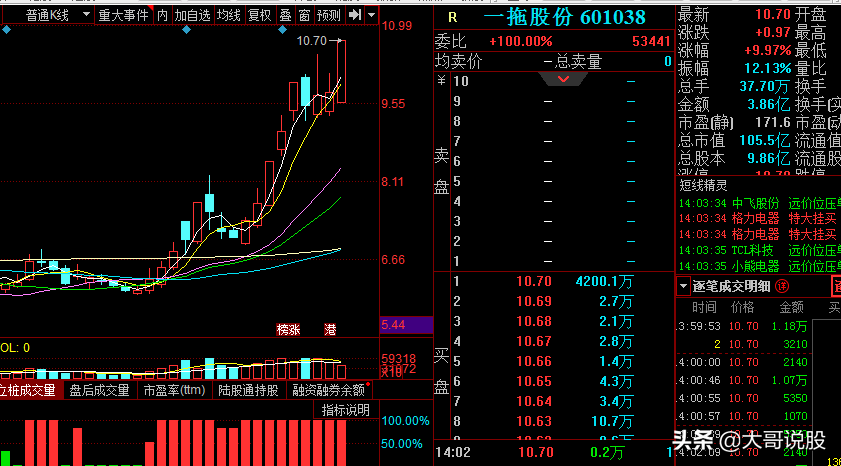Click the 10.70 high price label on chart
This screenshot has height=466, width=841.
(x=312, y=41)
